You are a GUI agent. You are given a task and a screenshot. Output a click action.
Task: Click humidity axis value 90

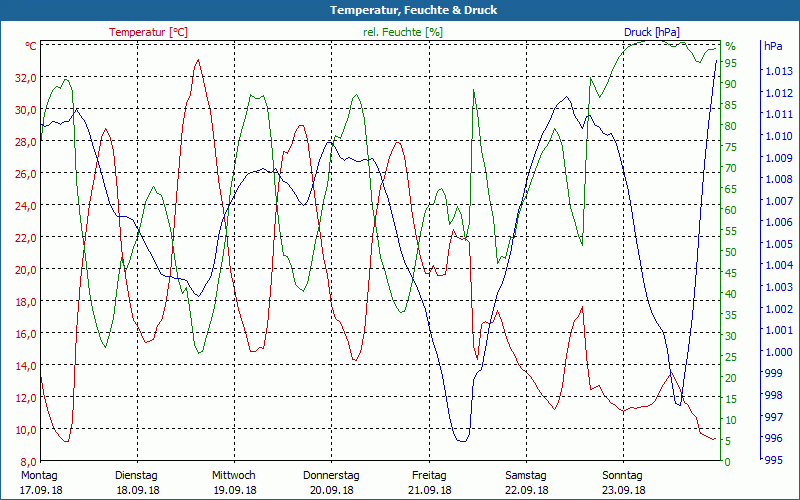coord(730,84)
